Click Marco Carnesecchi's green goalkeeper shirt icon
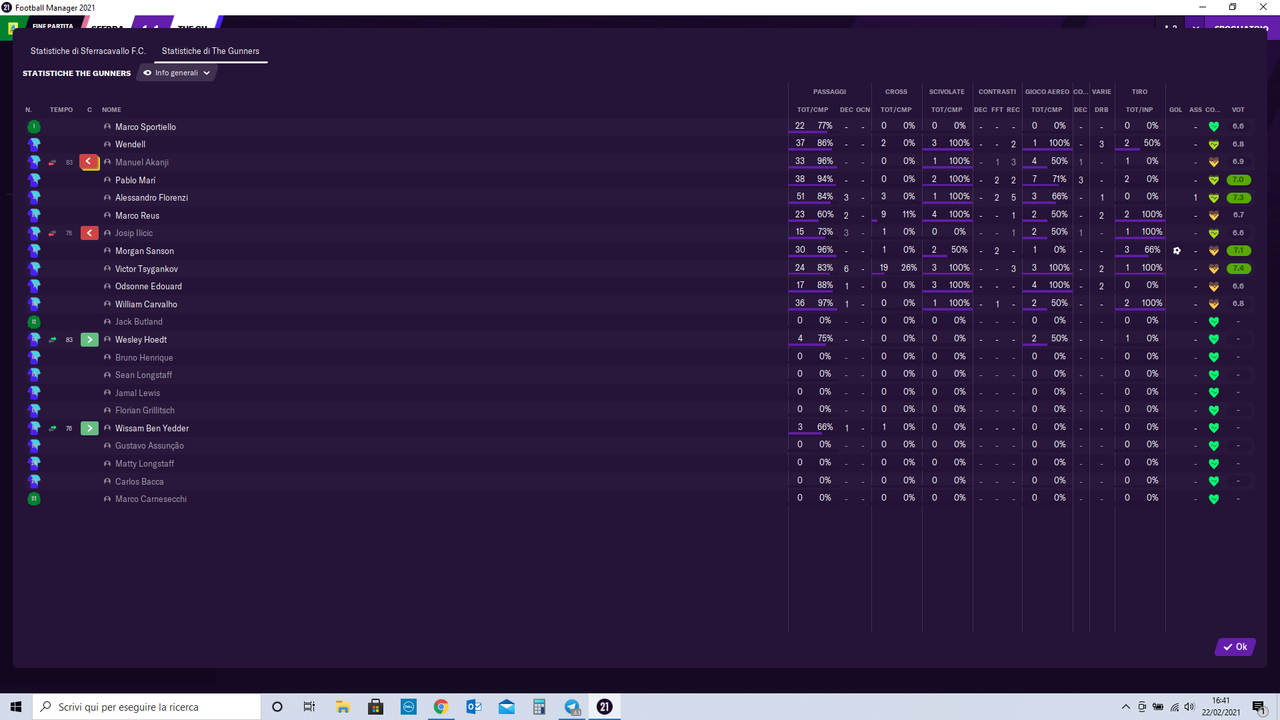1280x720 pixels. click(34, 499)
